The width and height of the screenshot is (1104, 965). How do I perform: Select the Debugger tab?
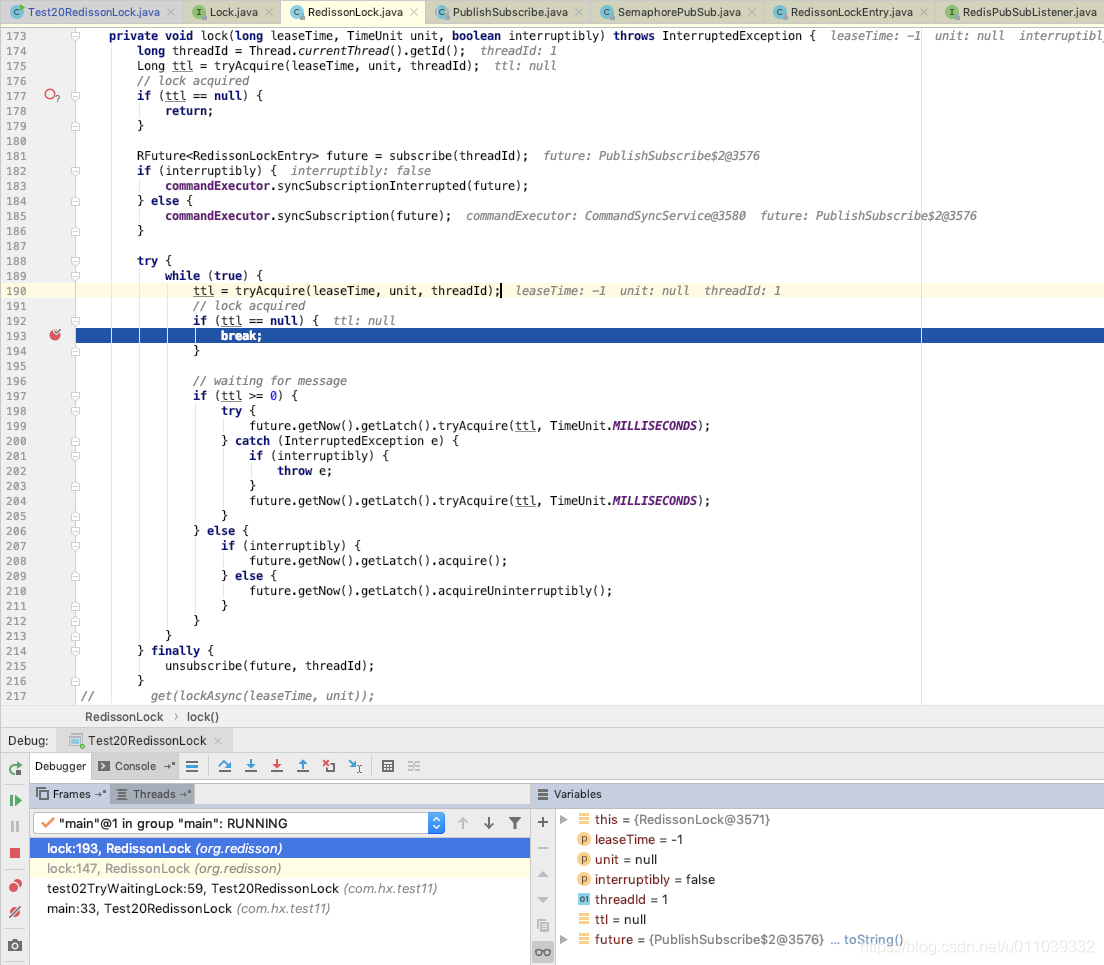click(x=61, y=767)
